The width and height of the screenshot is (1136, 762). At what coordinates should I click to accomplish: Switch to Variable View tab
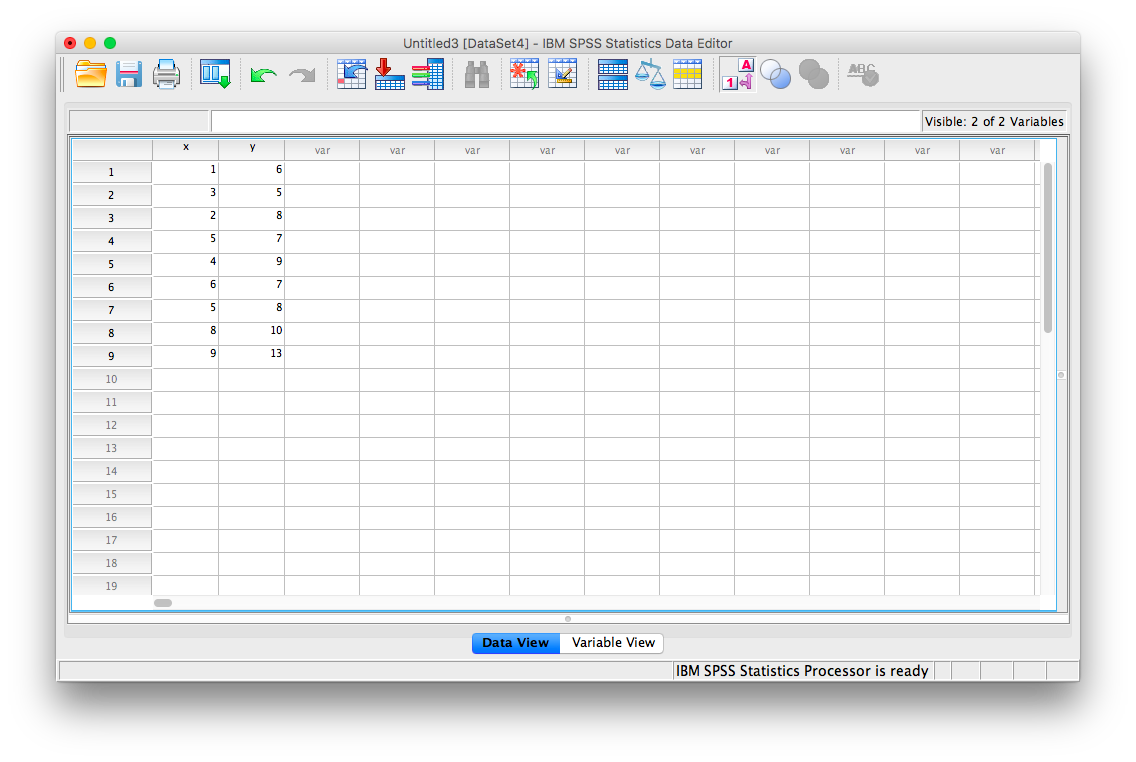[613, 642]
